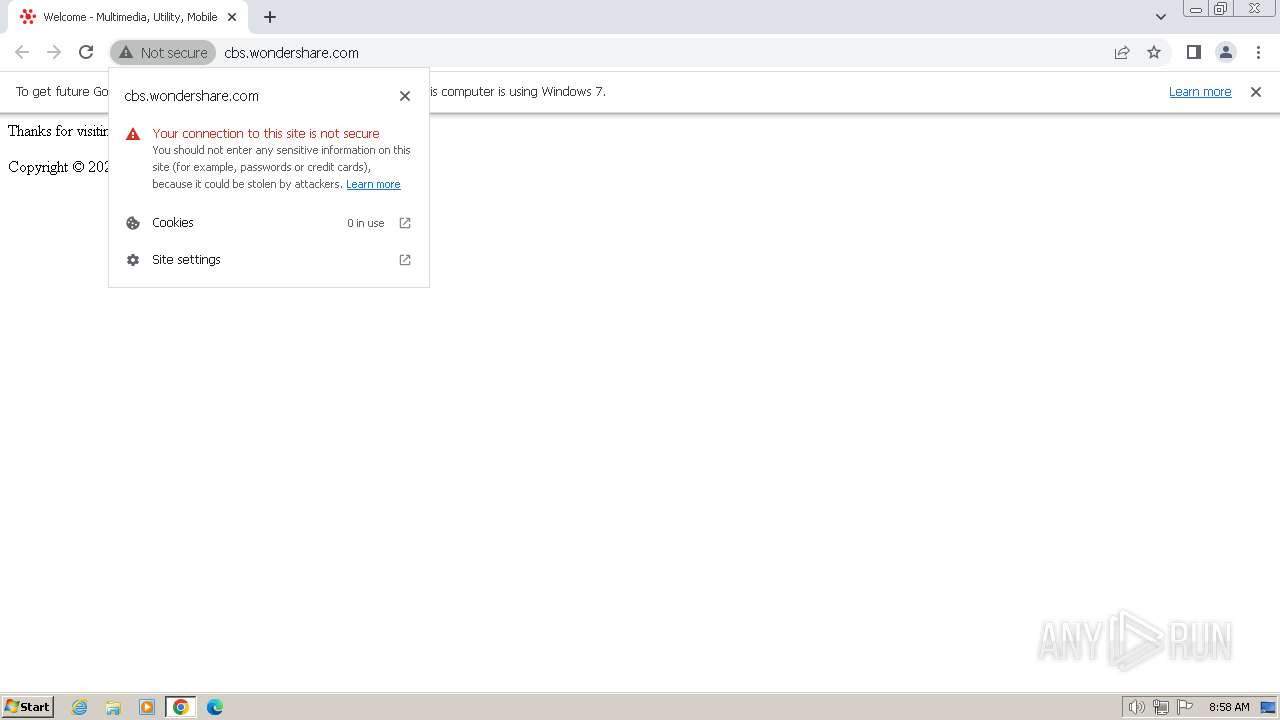
Task: Close the Welcome tab
Action: [x=232, y=17]
